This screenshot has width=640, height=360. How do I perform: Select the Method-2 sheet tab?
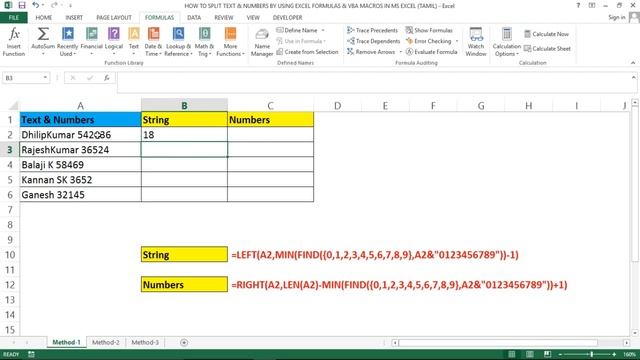tap(106, 342)
